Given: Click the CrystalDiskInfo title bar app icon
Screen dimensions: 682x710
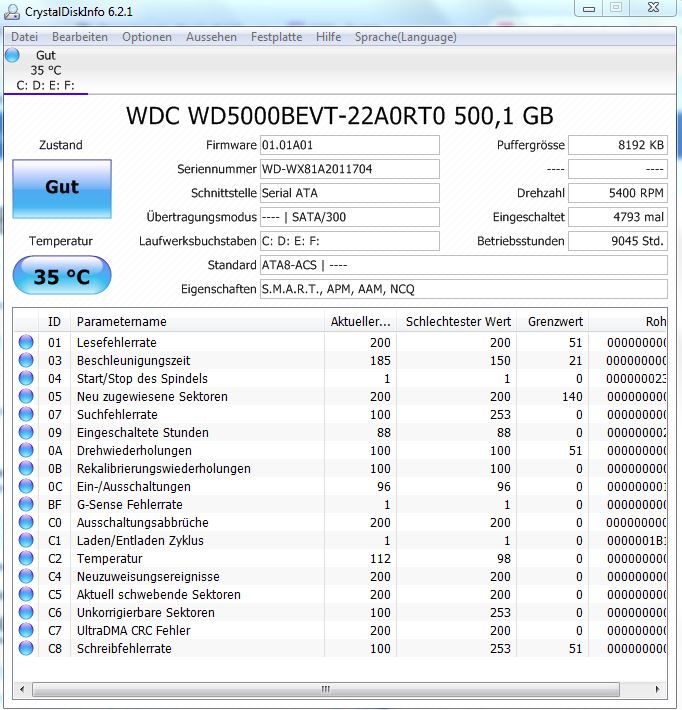Looking at the screenshot, I should coord(11,12).
